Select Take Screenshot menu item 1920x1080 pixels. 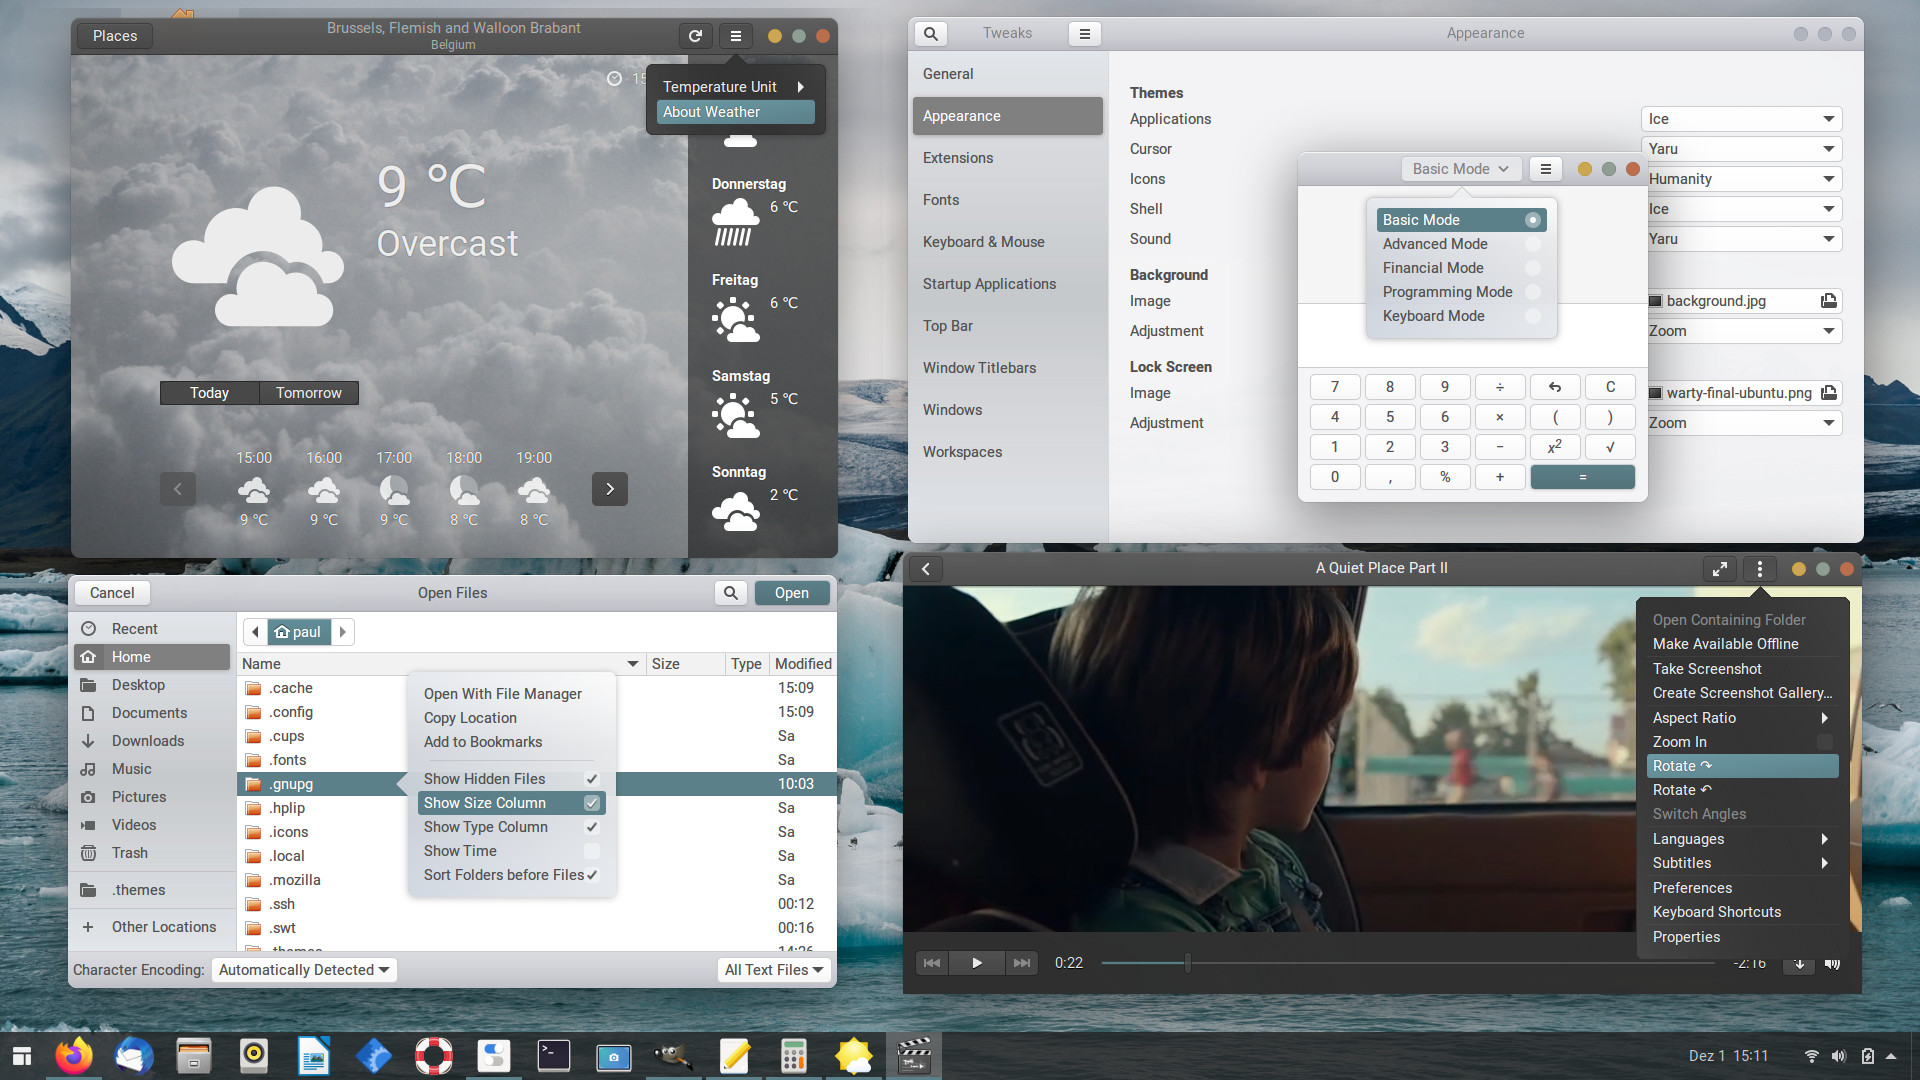point(1742,669)
